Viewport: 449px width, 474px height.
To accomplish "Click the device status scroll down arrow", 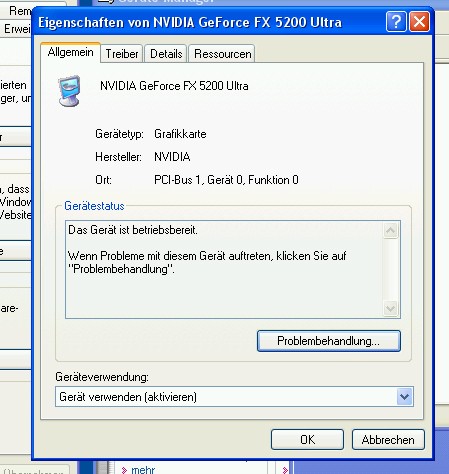I will coord(390,308).
